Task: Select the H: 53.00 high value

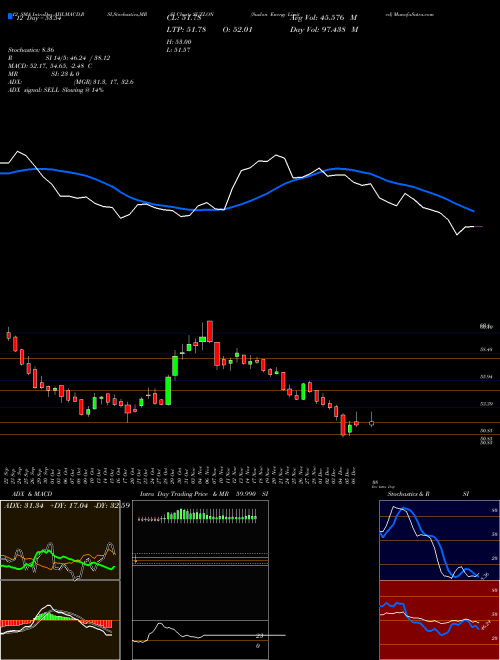Action: [x=179, y=42]
